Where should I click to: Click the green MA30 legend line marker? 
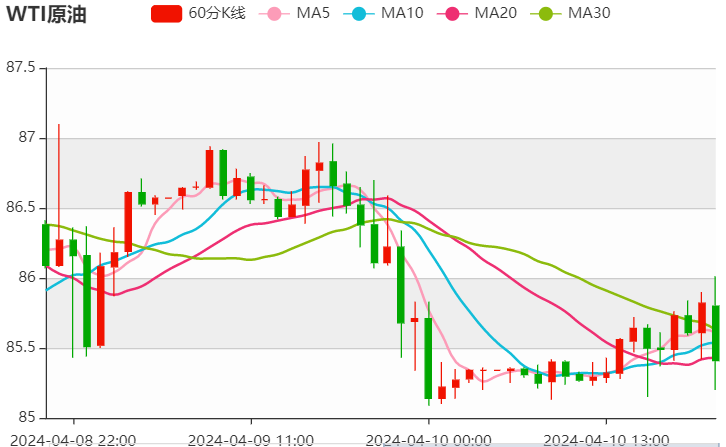[x=552, y=14]
